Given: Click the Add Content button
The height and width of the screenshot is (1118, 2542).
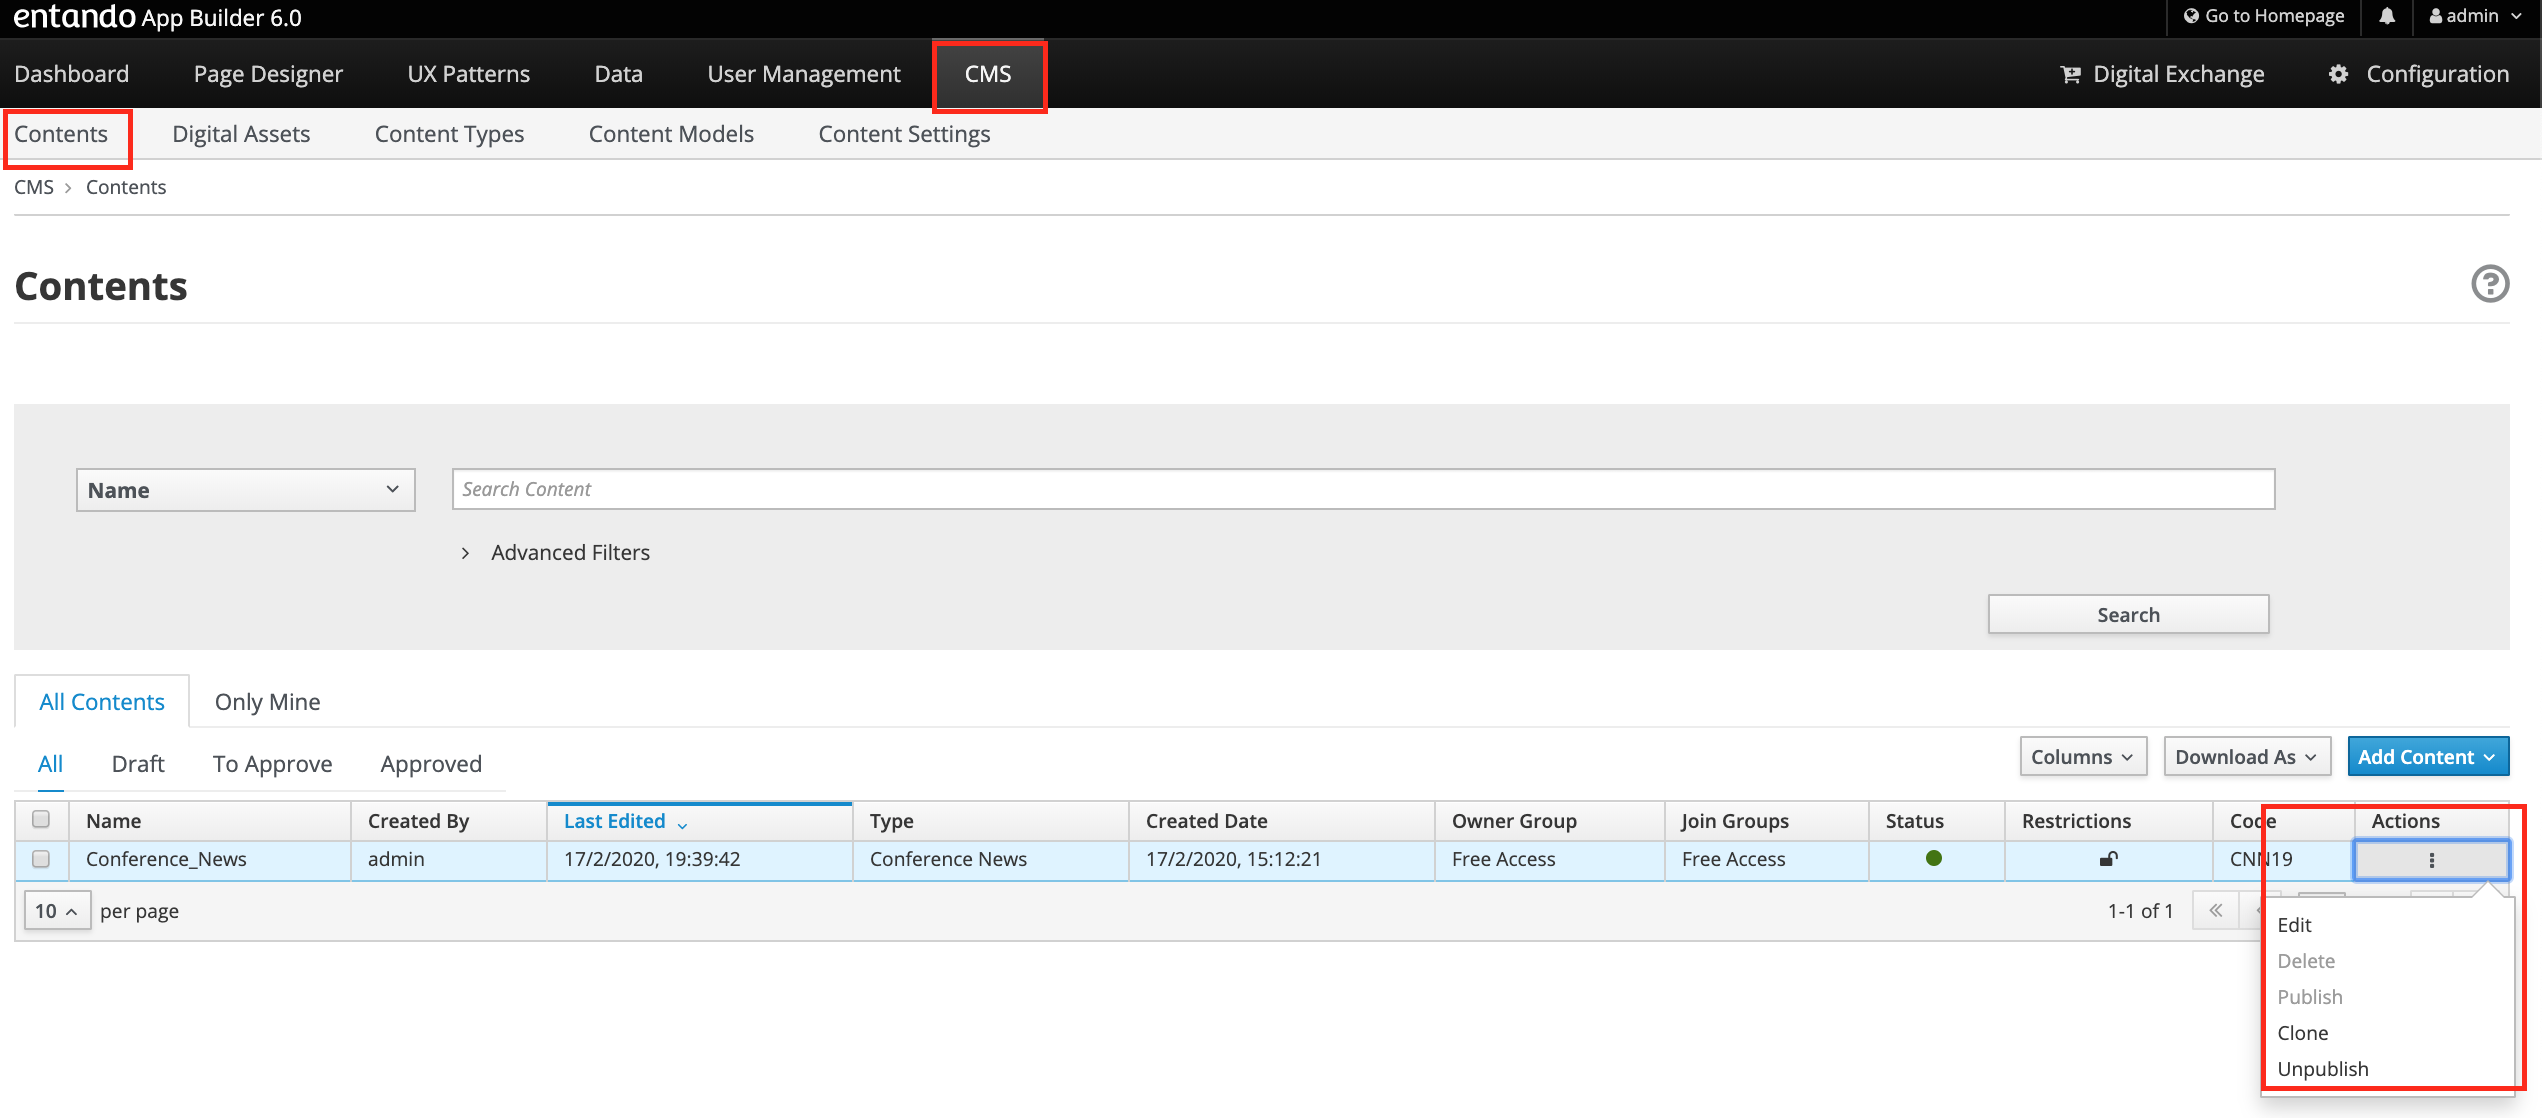Looking at the screenshot, I should pyautogui.click(x=2427, y=757).
